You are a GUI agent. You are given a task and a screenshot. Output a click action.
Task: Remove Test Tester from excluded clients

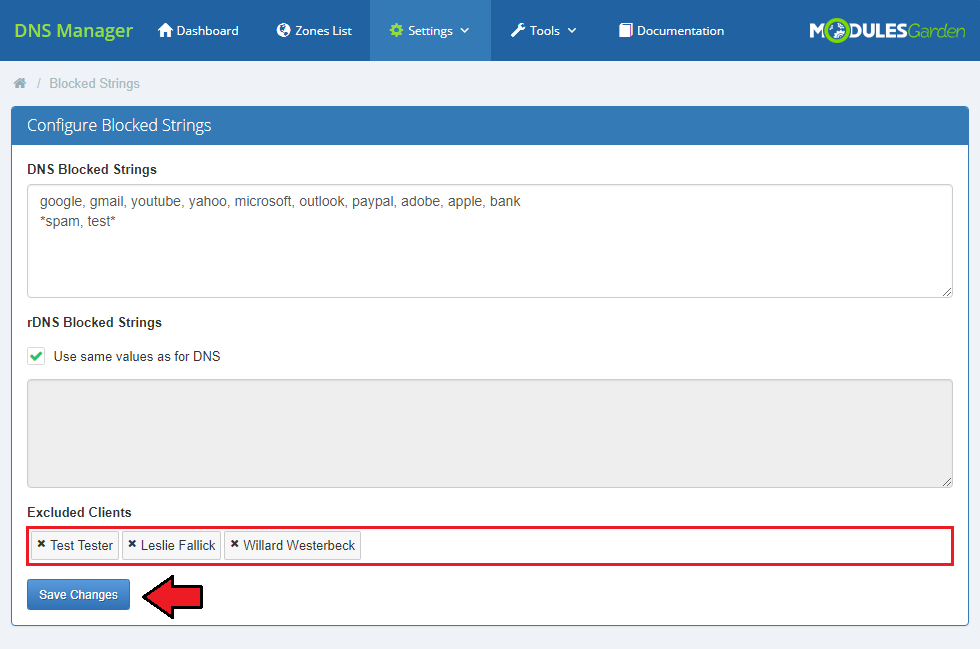pos(41,544)
